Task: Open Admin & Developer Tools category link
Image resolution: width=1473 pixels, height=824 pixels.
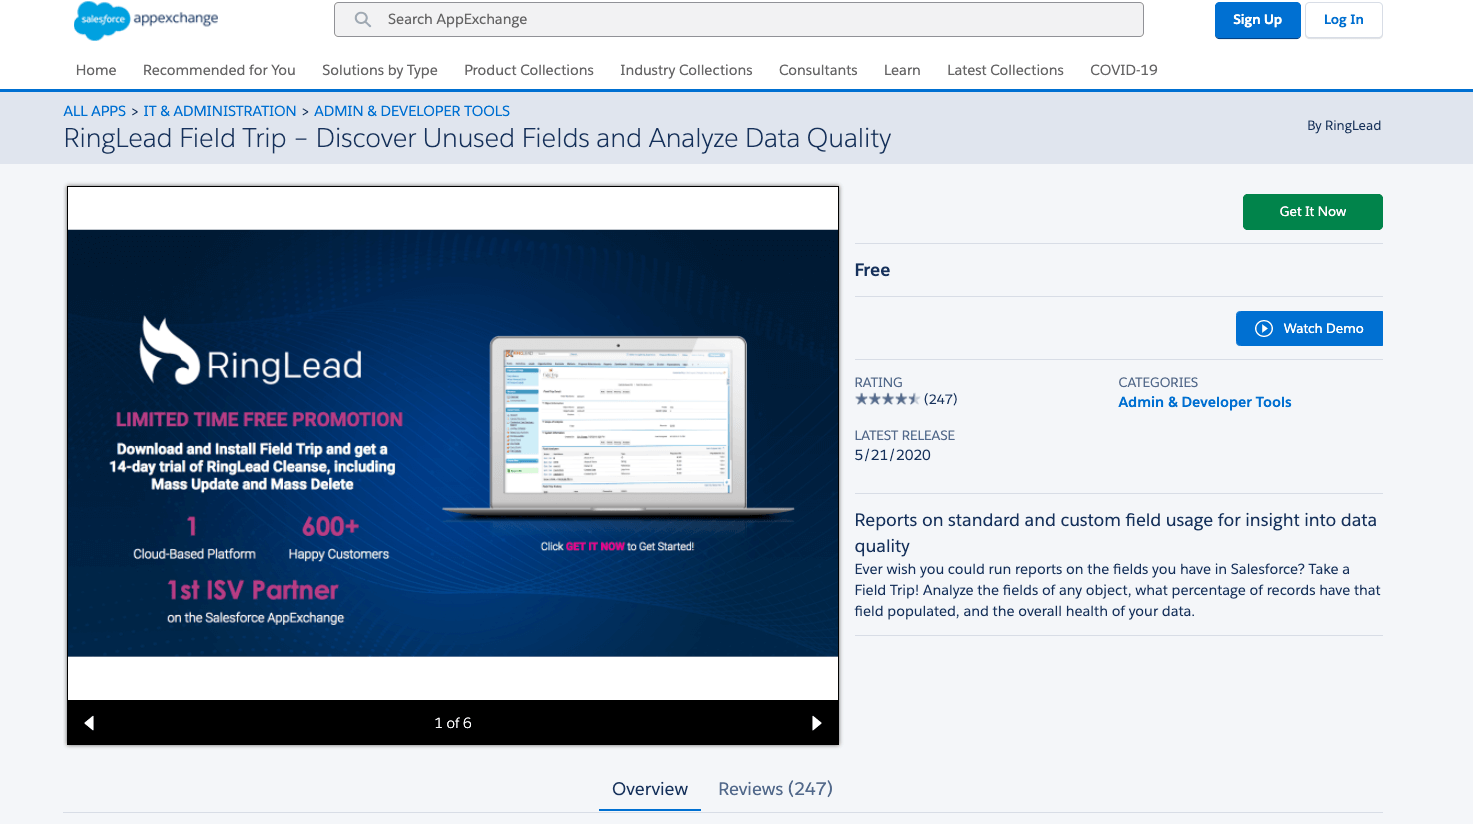Action: pyautogui.click(x=1204, y=402)
